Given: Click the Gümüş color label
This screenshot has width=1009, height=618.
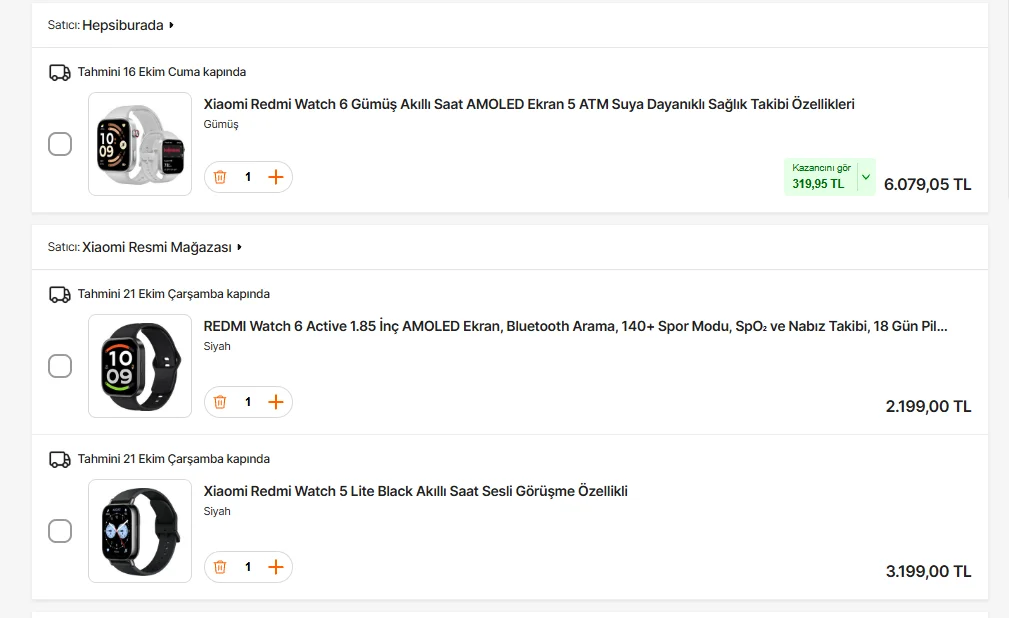Looking at the screenshot, I should [x=221, y=124].
